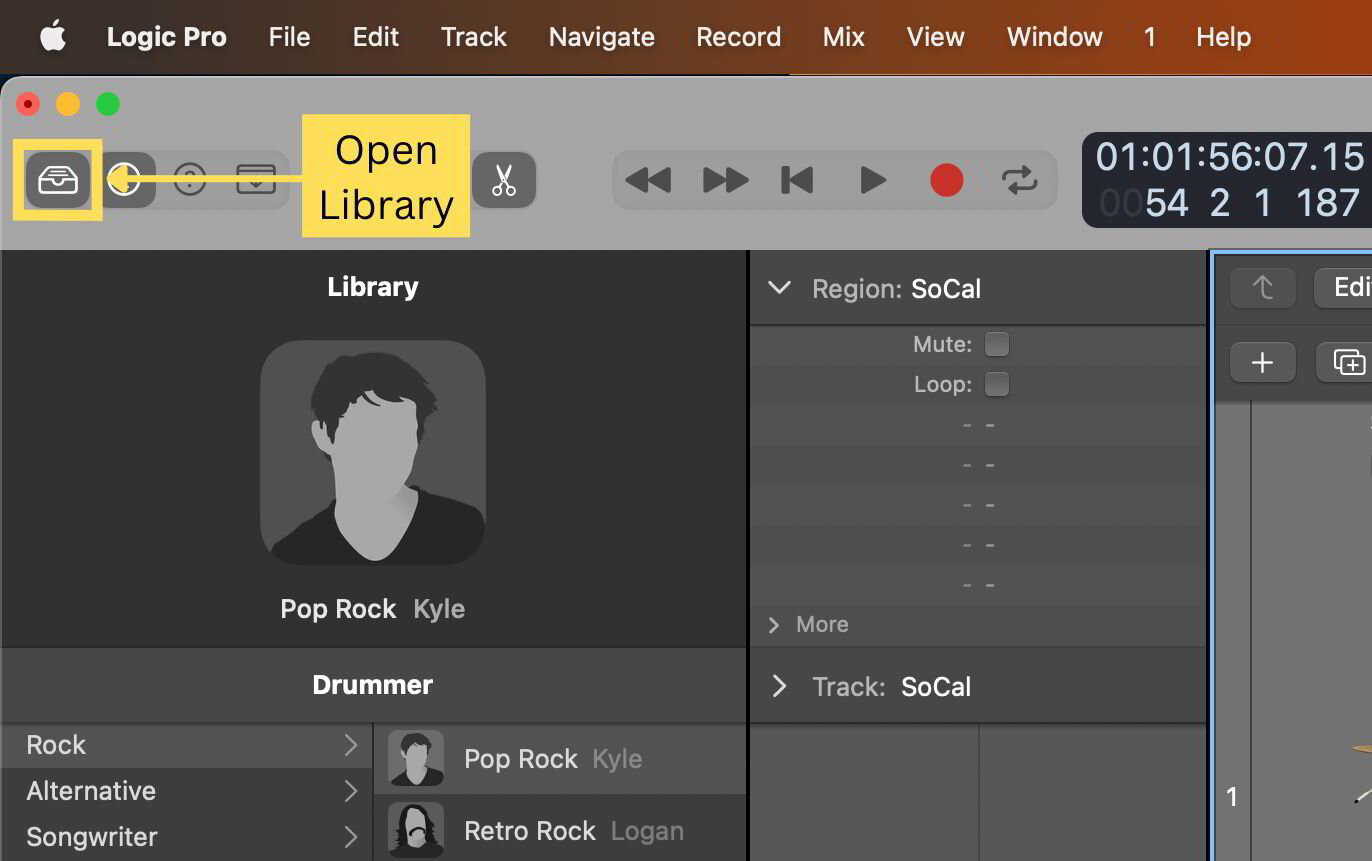The height and width of the screenshot is (861, 1372).
Task: Select the scissors split tool
Action: 504,180
